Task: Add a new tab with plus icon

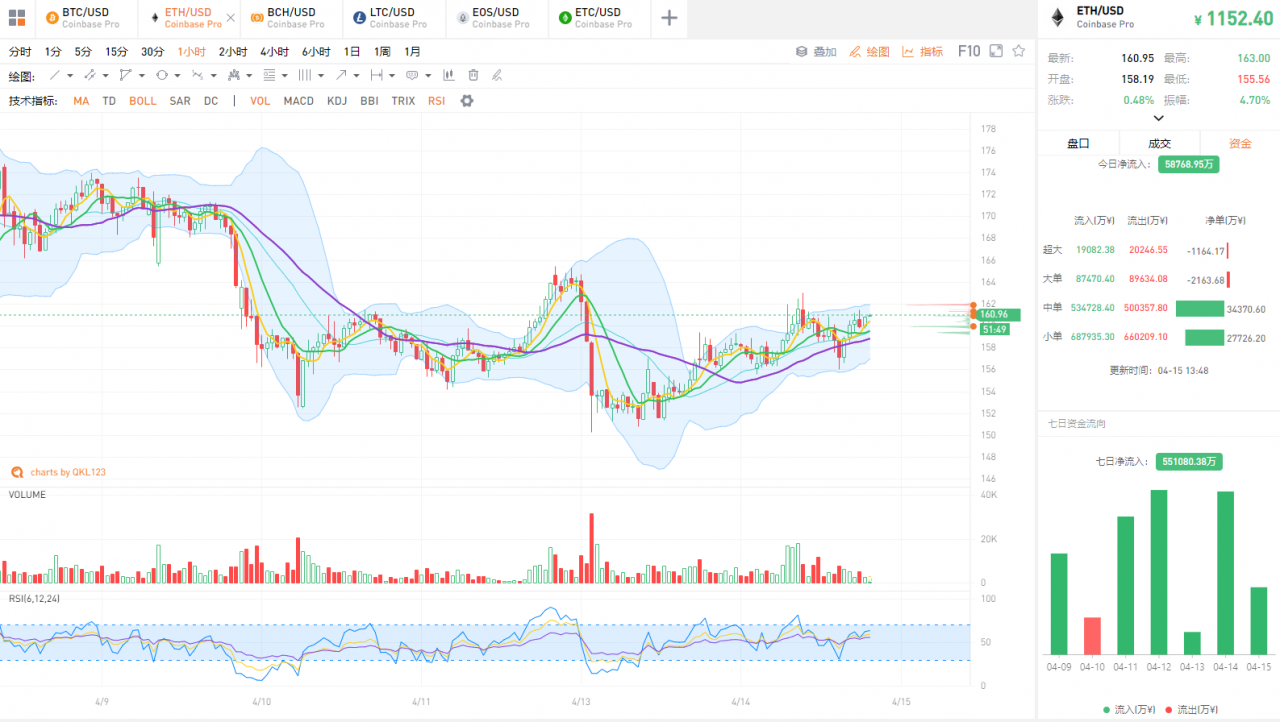Action: (669, 18)
